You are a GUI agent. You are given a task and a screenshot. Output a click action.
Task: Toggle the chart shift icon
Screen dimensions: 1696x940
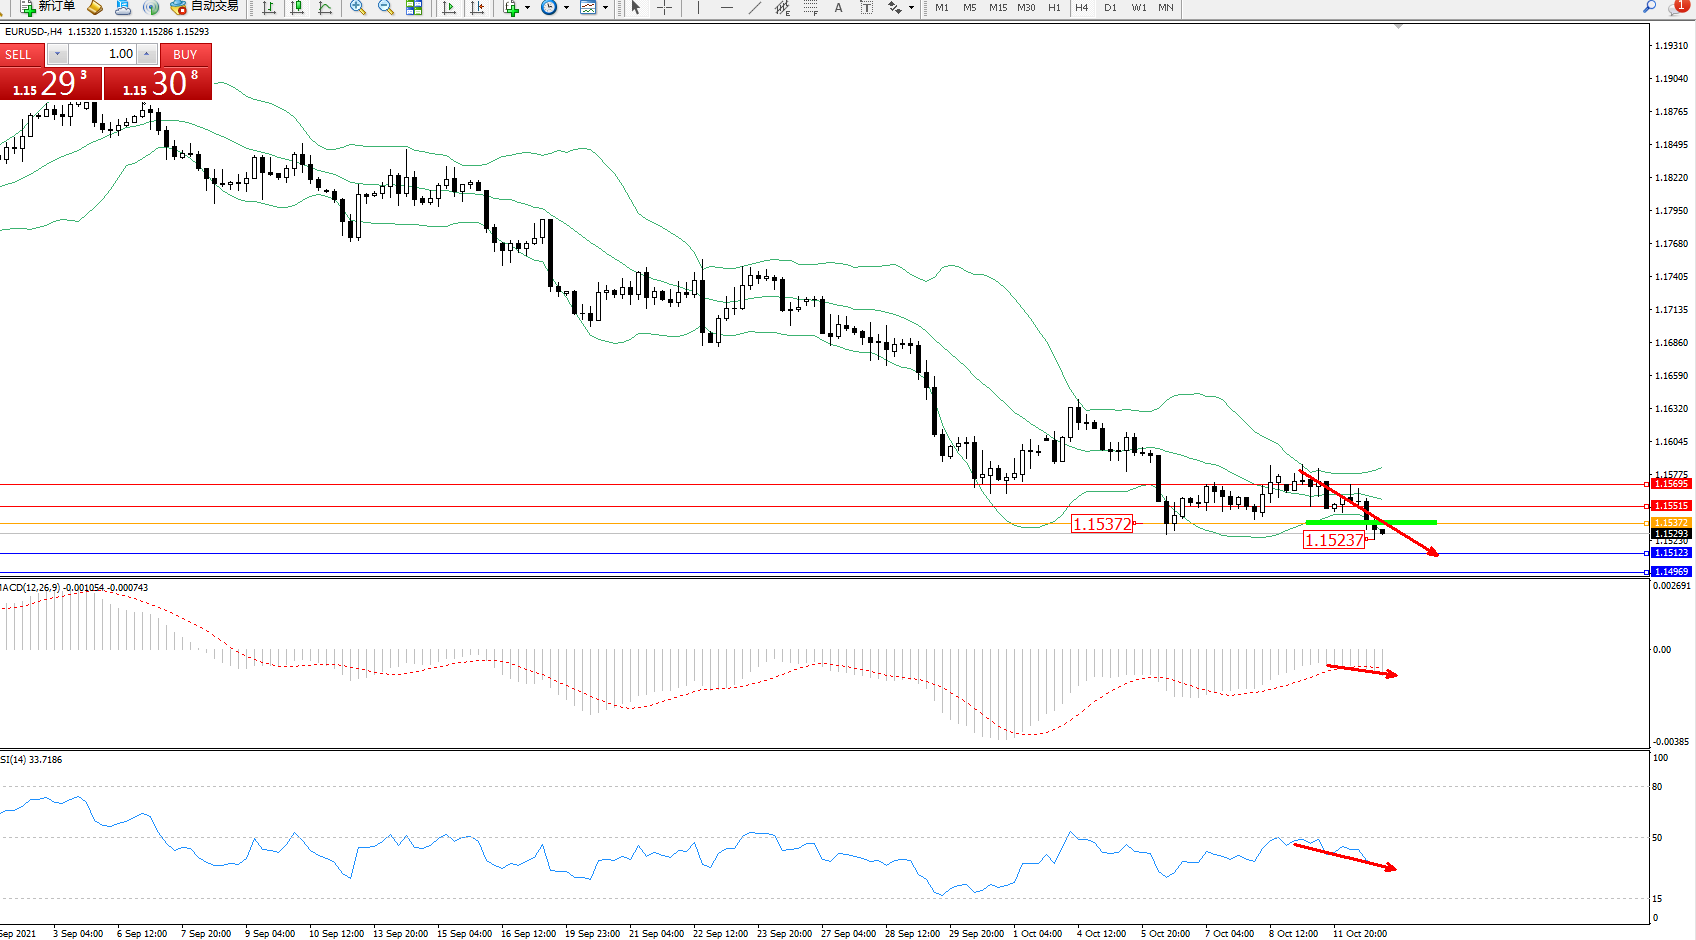point(477,8)
